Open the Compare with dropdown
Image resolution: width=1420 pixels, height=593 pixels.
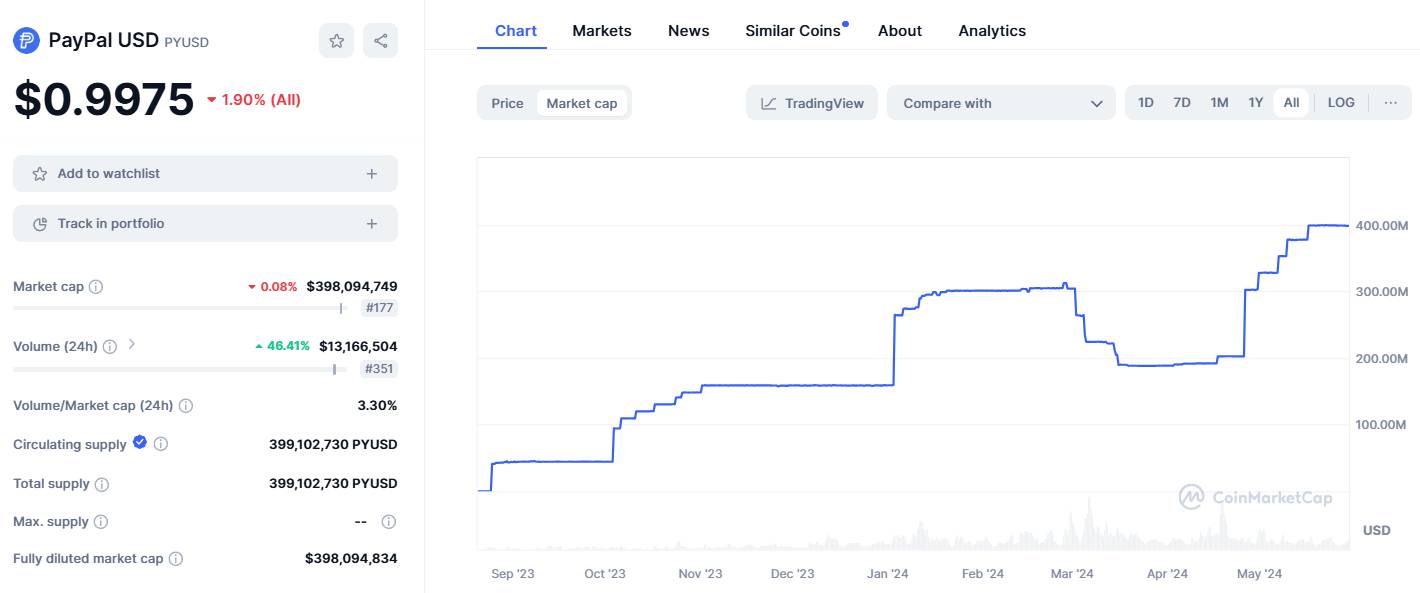pos(1001,103)
